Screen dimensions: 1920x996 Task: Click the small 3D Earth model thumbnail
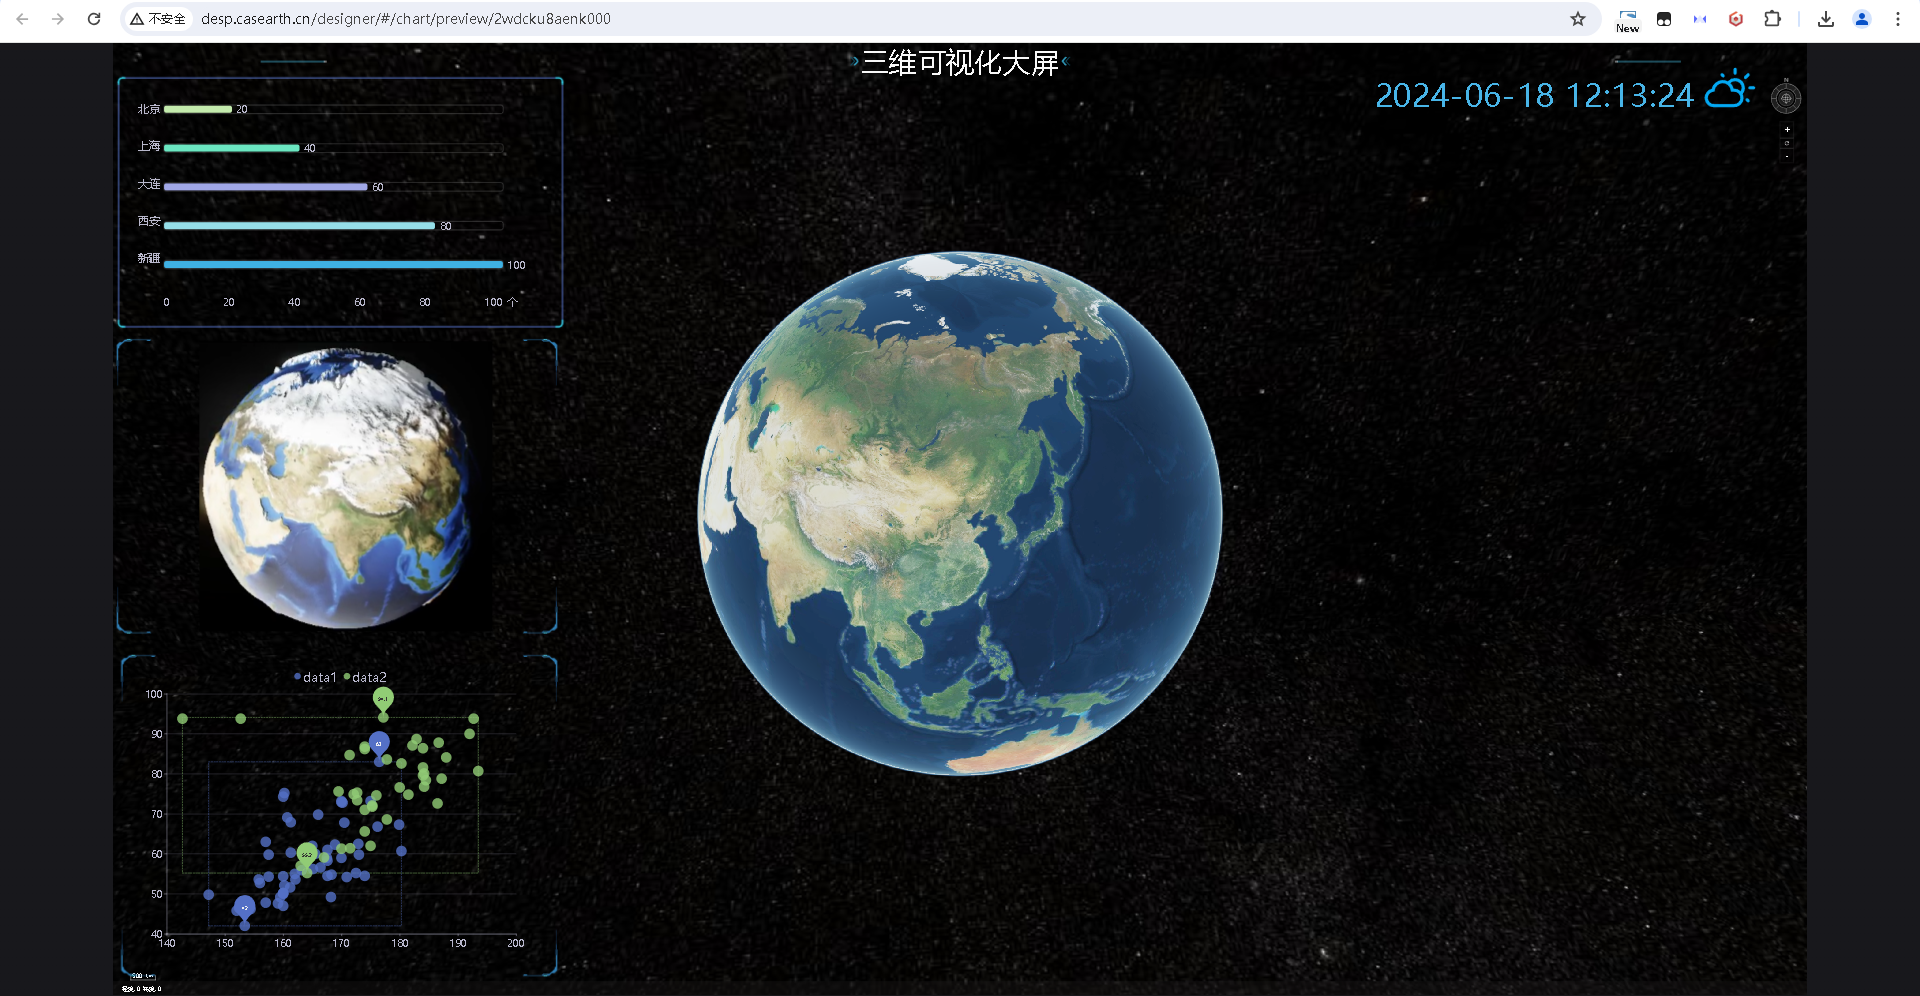[337, 487]
